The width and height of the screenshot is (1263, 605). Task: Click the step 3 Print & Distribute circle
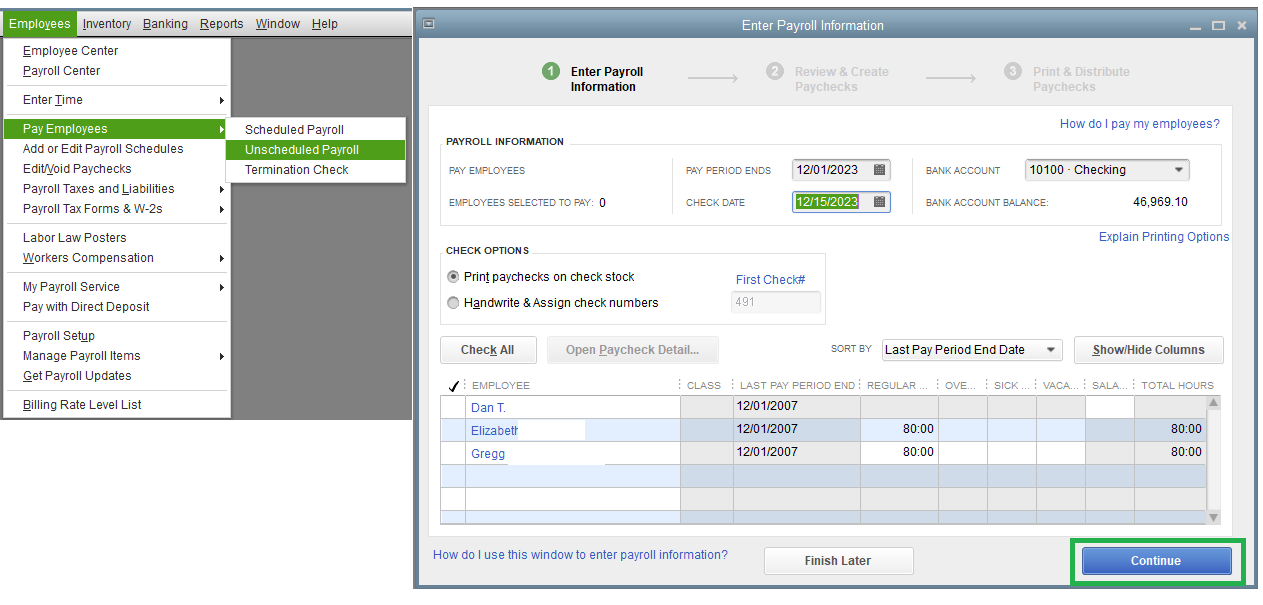pos(1013,72)
